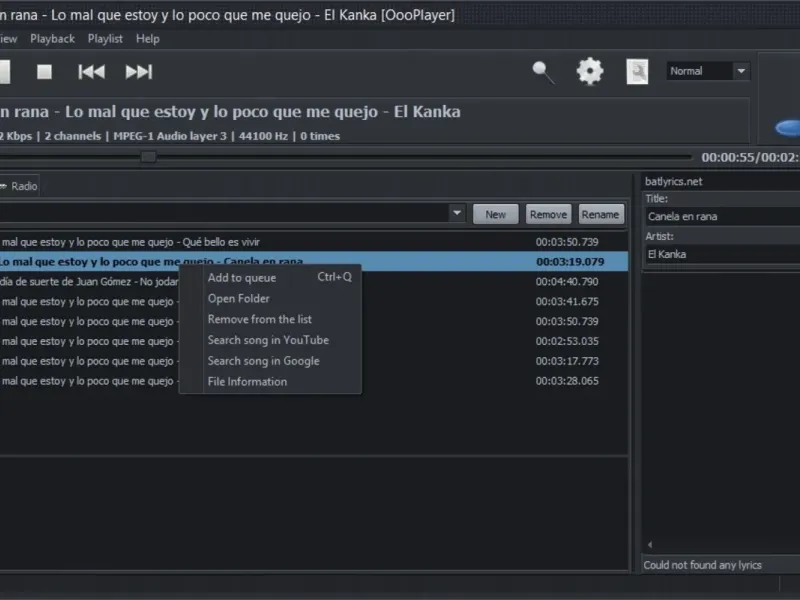Open the Help menu
The width and height of the screenshot is (800, 600).
[x=147, y=39]
